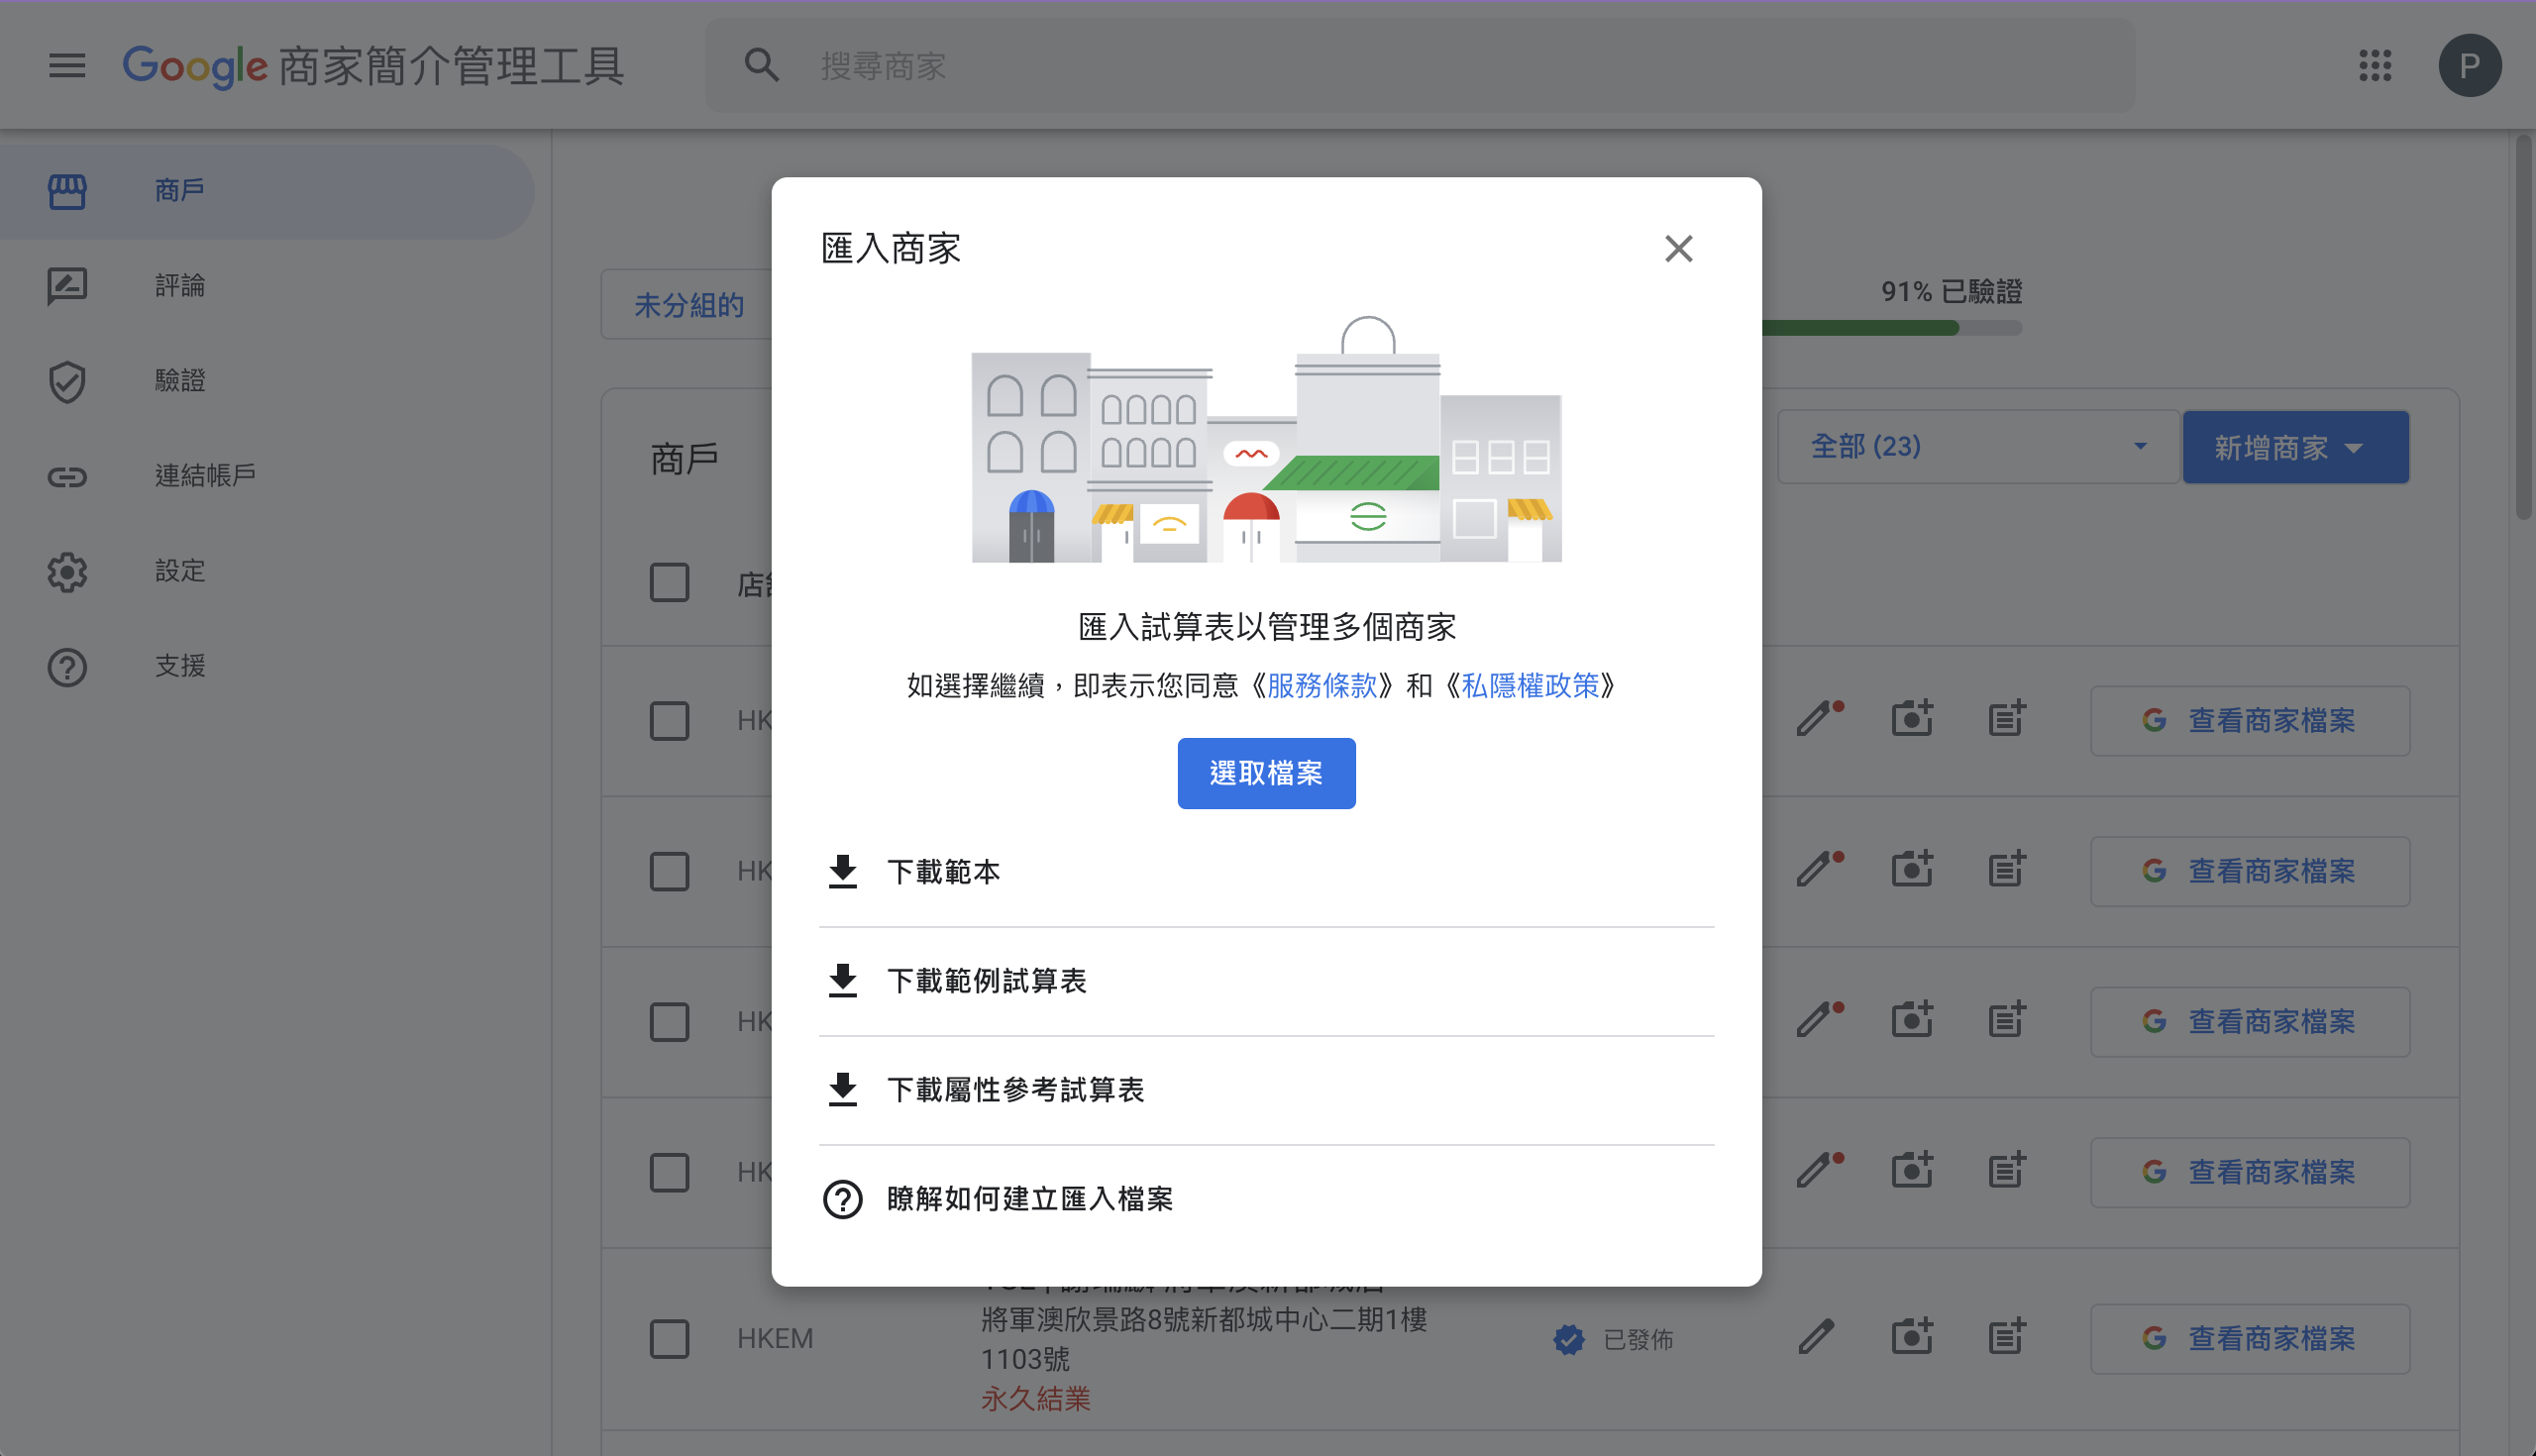Click 查看商家檔案 in the third business row

[2249, 1022]
